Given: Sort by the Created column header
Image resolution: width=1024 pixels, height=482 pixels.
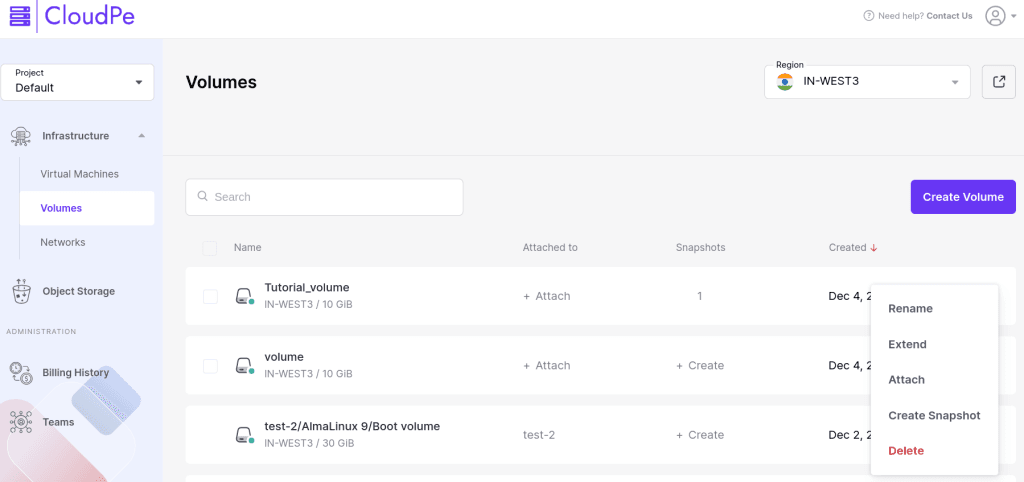Looking at the screenshot, I should (x=847, y=248).
